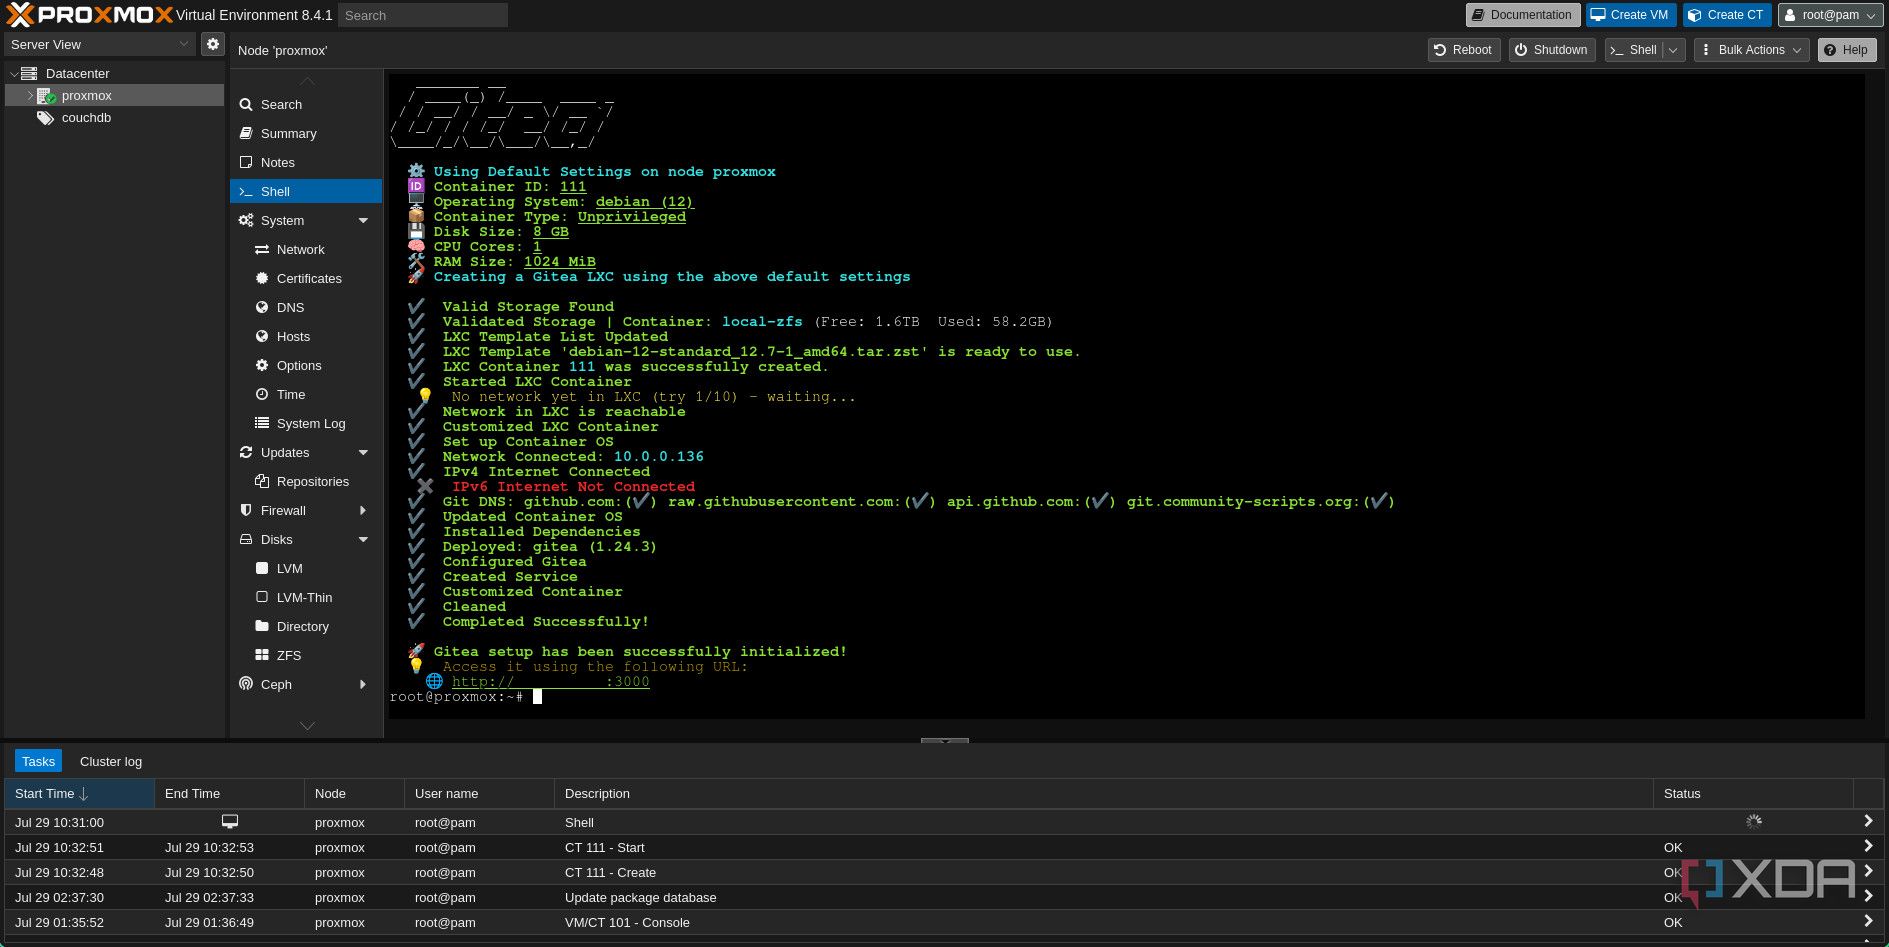Click Create CT button

1727,15
